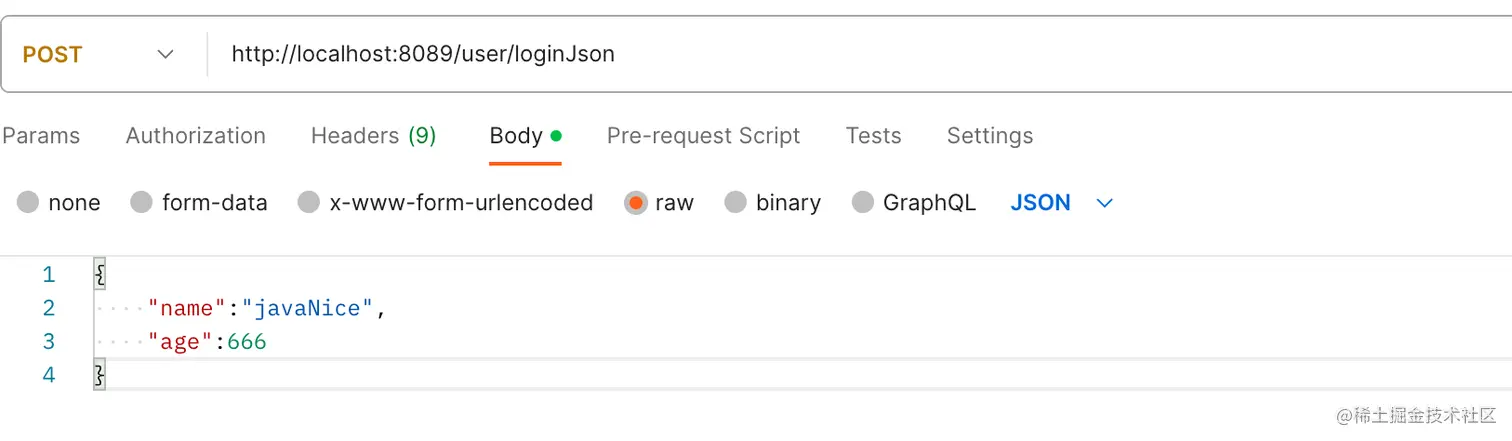The width and height of the screenshot is (1512, 441).
Task: Select the none body option
Action: tap(28, 203)
